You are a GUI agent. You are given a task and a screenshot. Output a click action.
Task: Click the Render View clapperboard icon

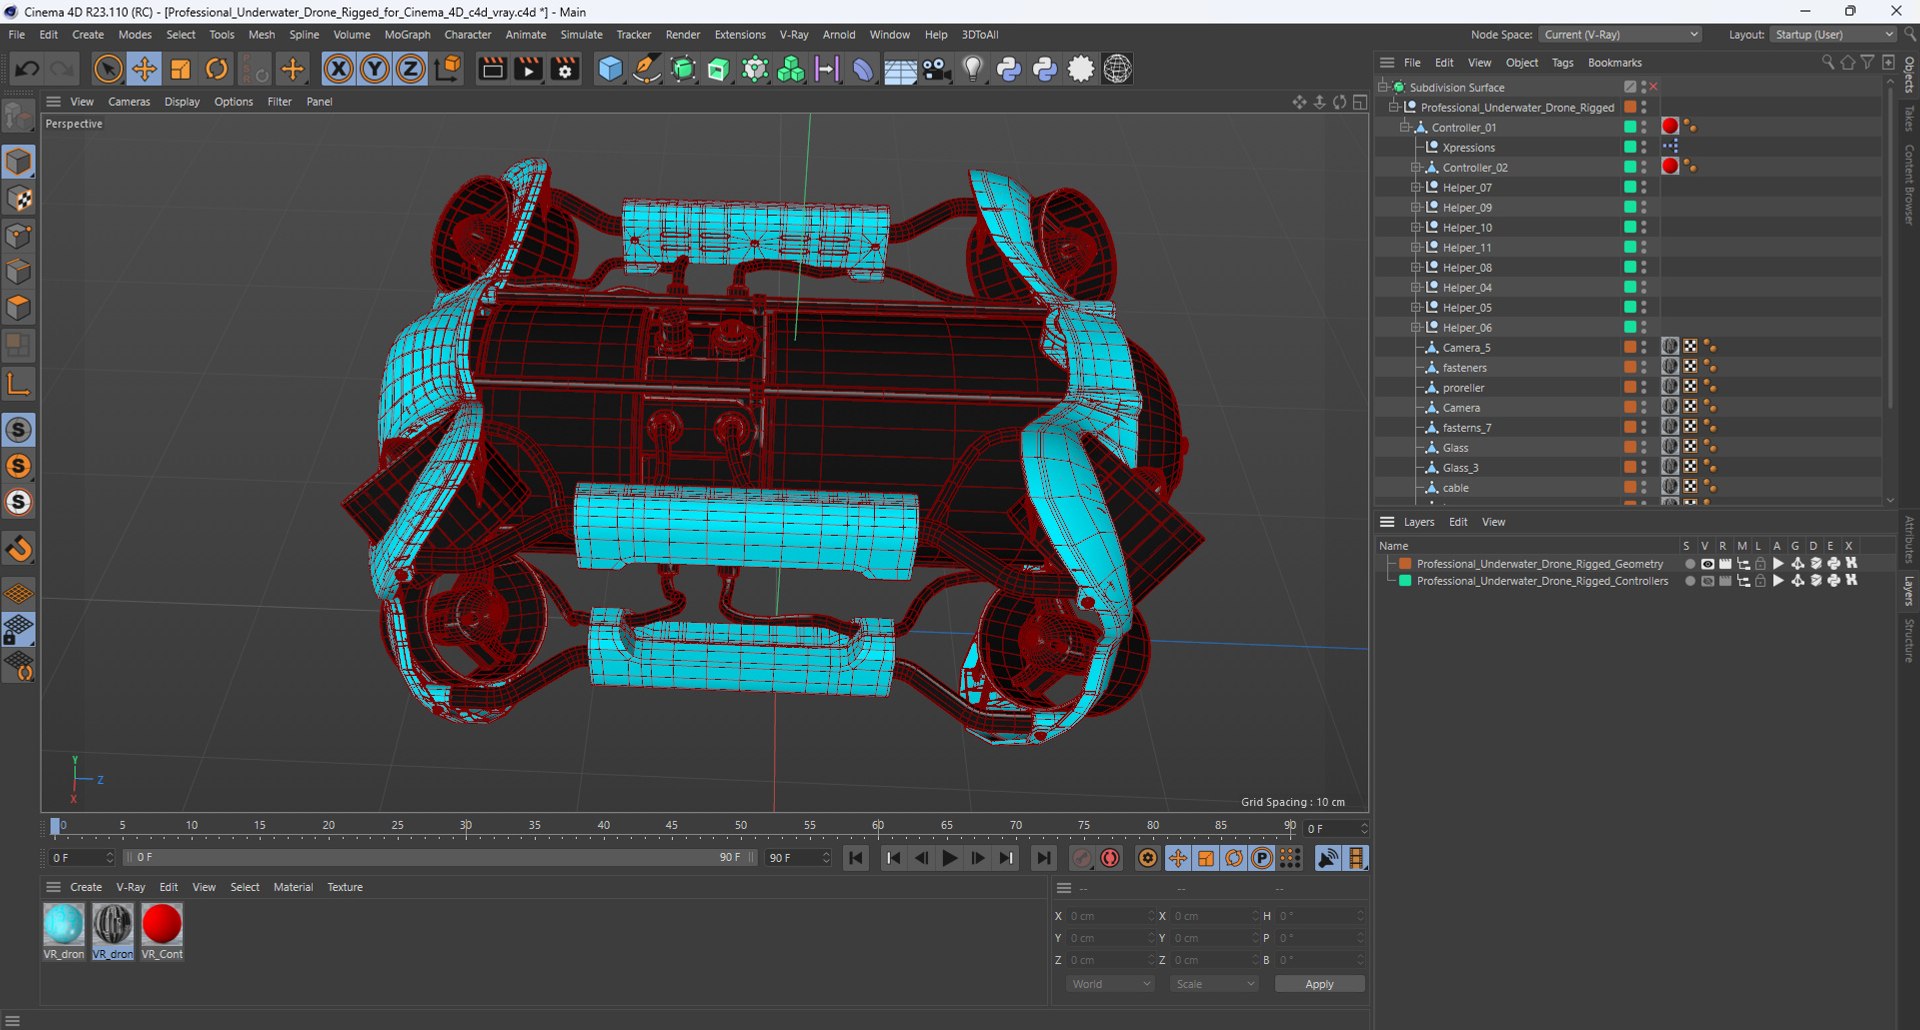point(492,69)
